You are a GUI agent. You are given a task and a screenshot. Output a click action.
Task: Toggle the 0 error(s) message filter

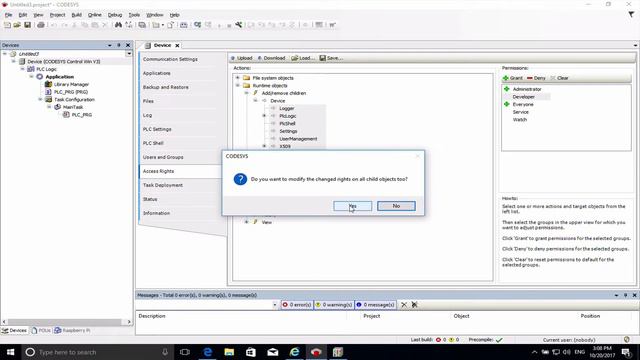click(x=297, y=305)
